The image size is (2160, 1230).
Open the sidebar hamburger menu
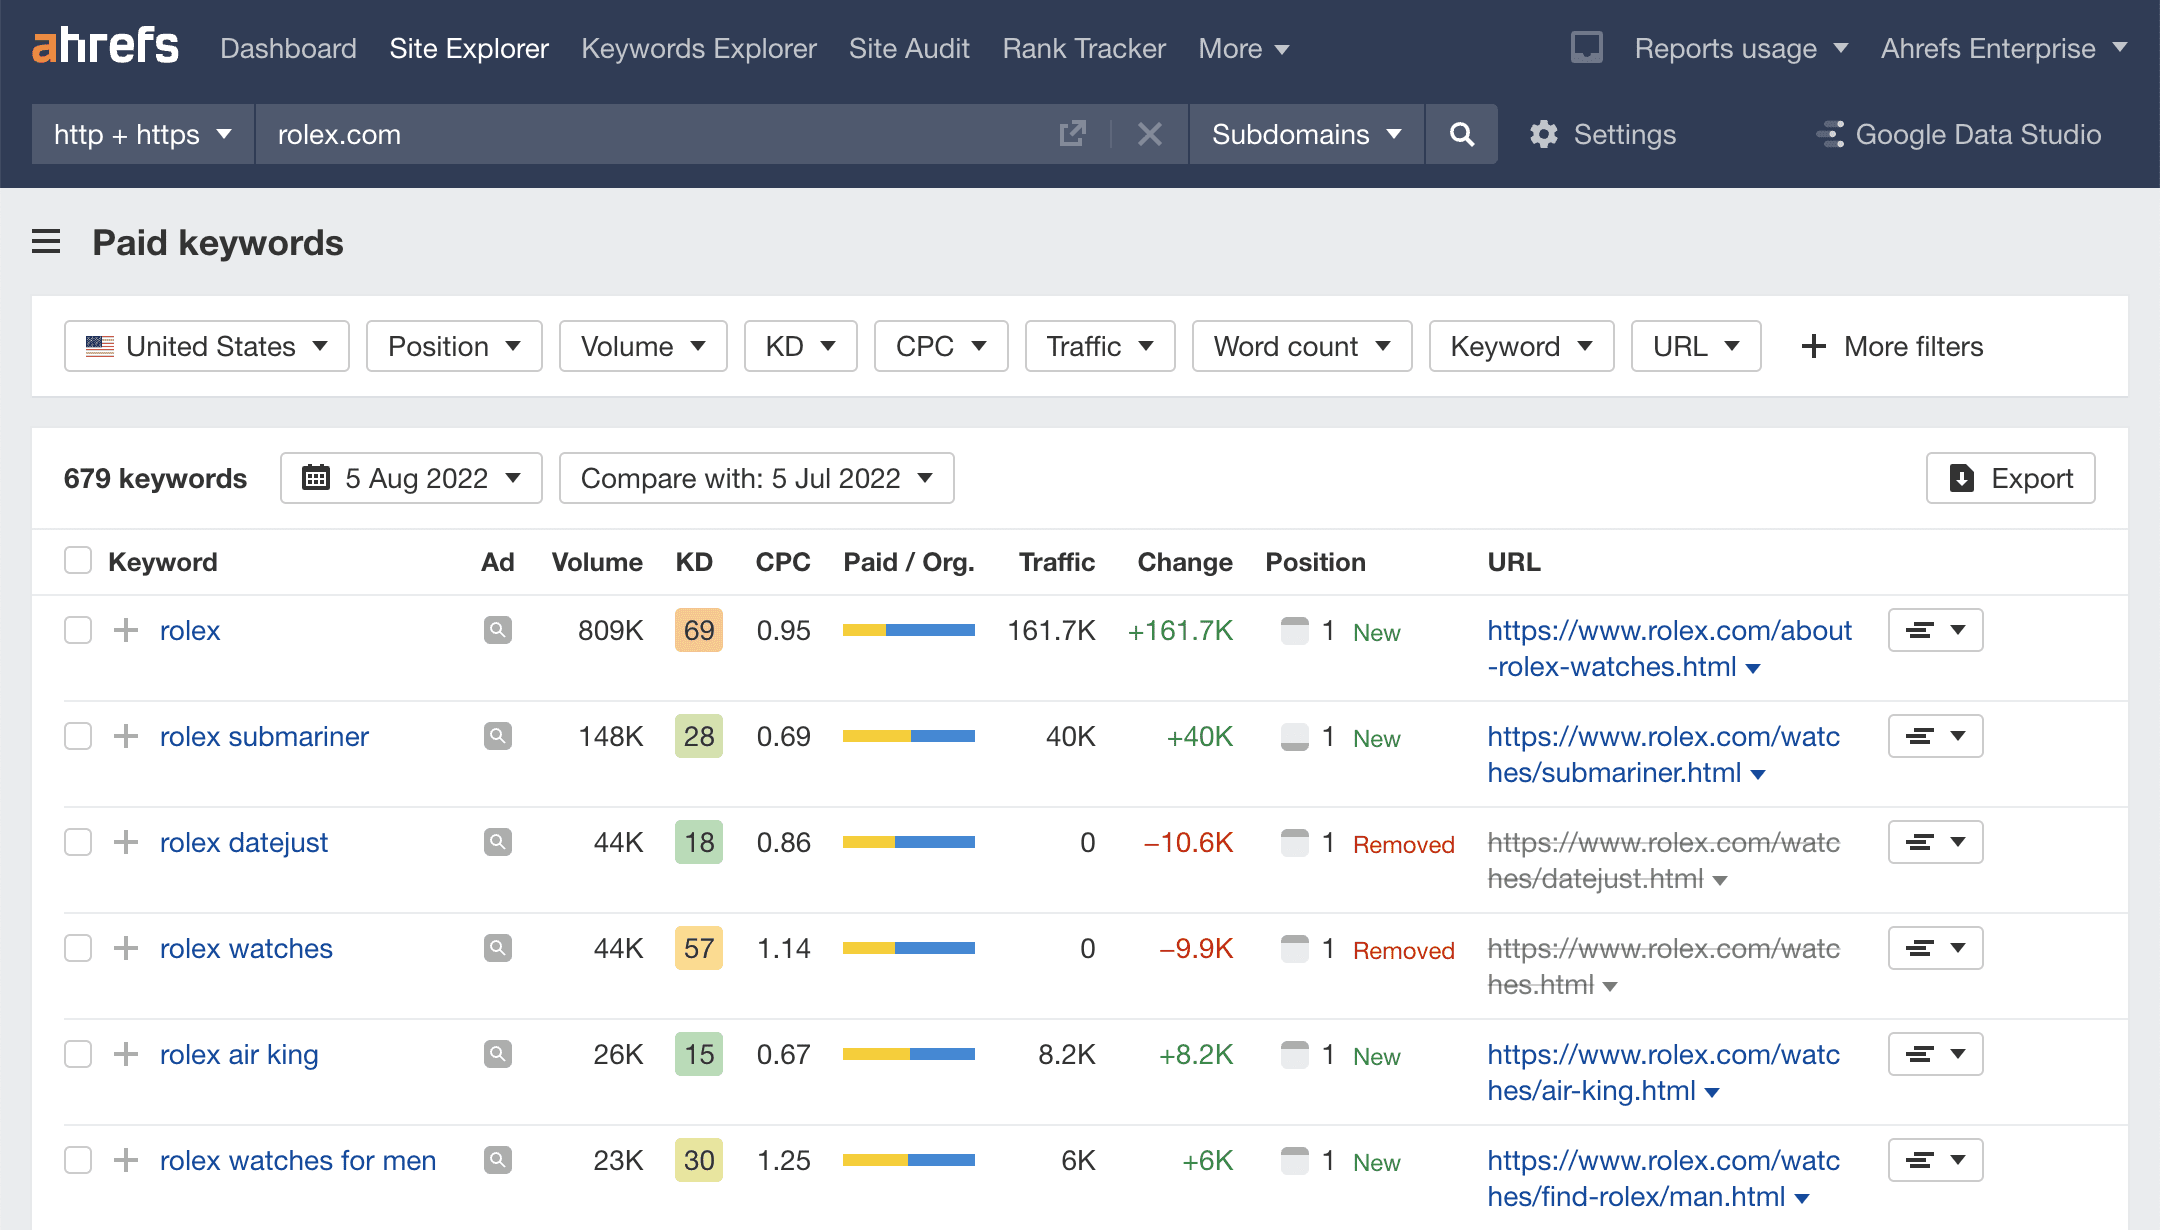(46, 242)
